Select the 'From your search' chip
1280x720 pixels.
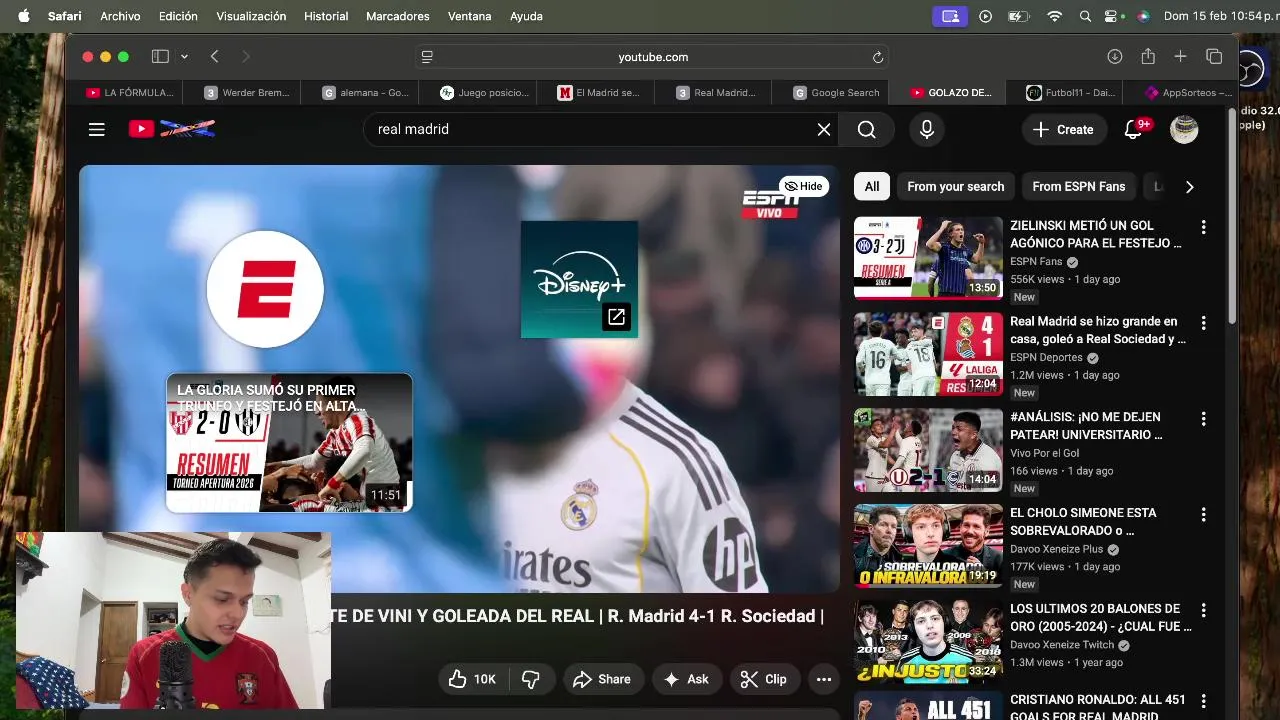click(x=956, y=186)
